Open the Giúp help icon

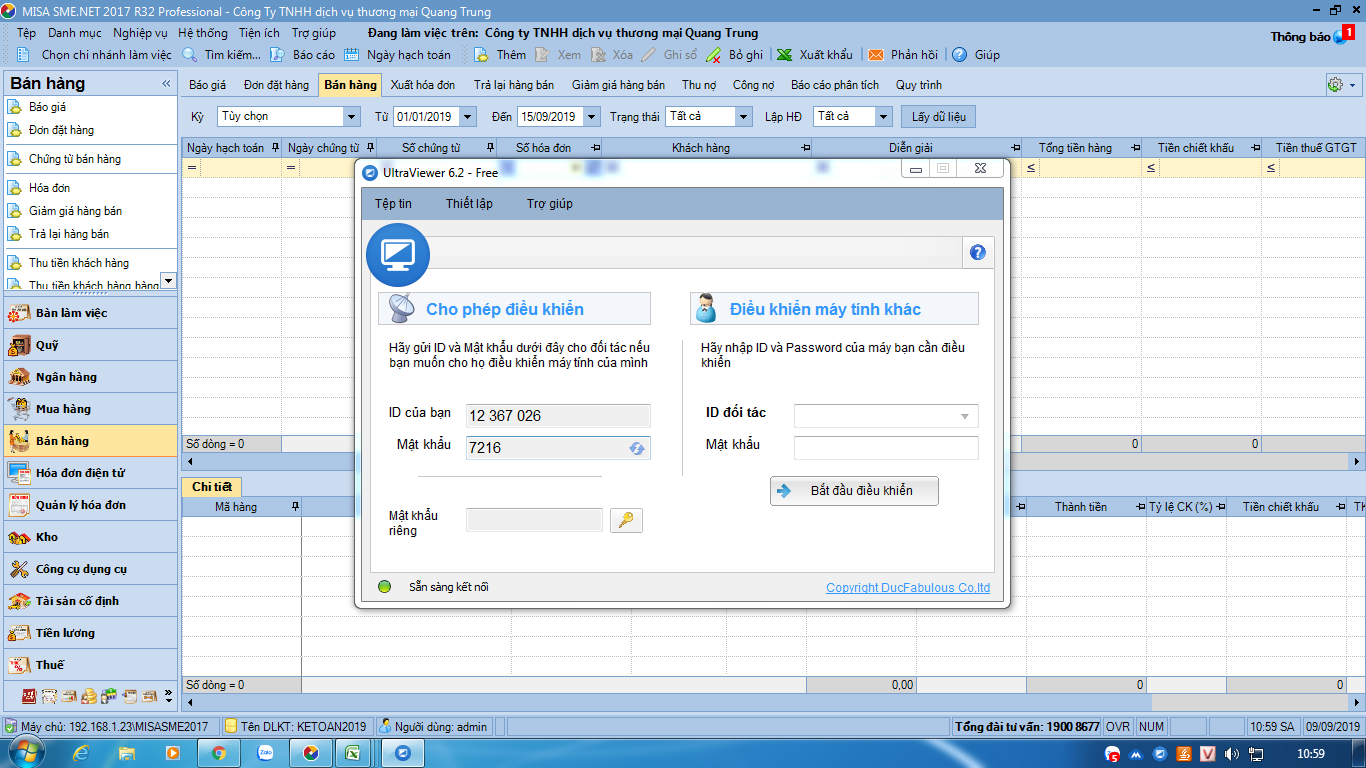(x=975, y=55)
